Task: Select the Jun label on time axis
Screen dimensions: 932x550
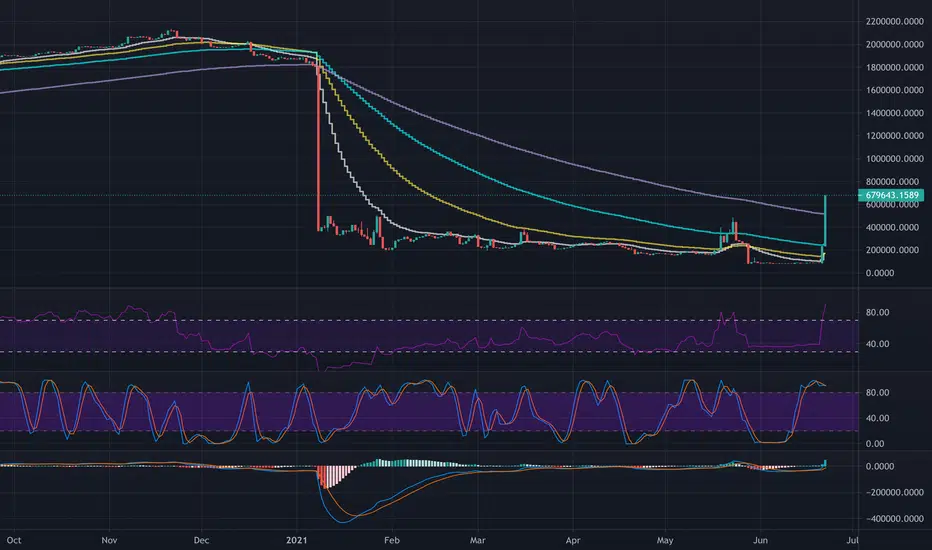Action: point(760,540)
